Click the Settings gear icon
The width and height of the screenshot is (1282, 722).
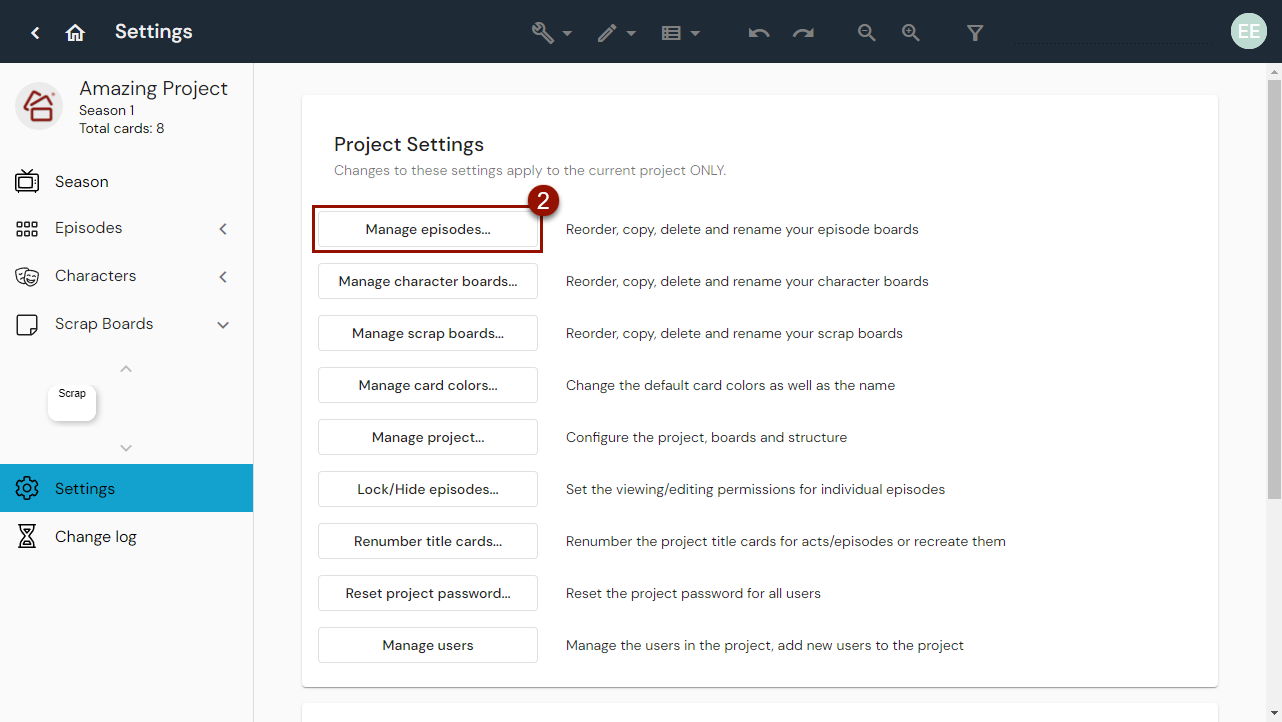point(27,488)
